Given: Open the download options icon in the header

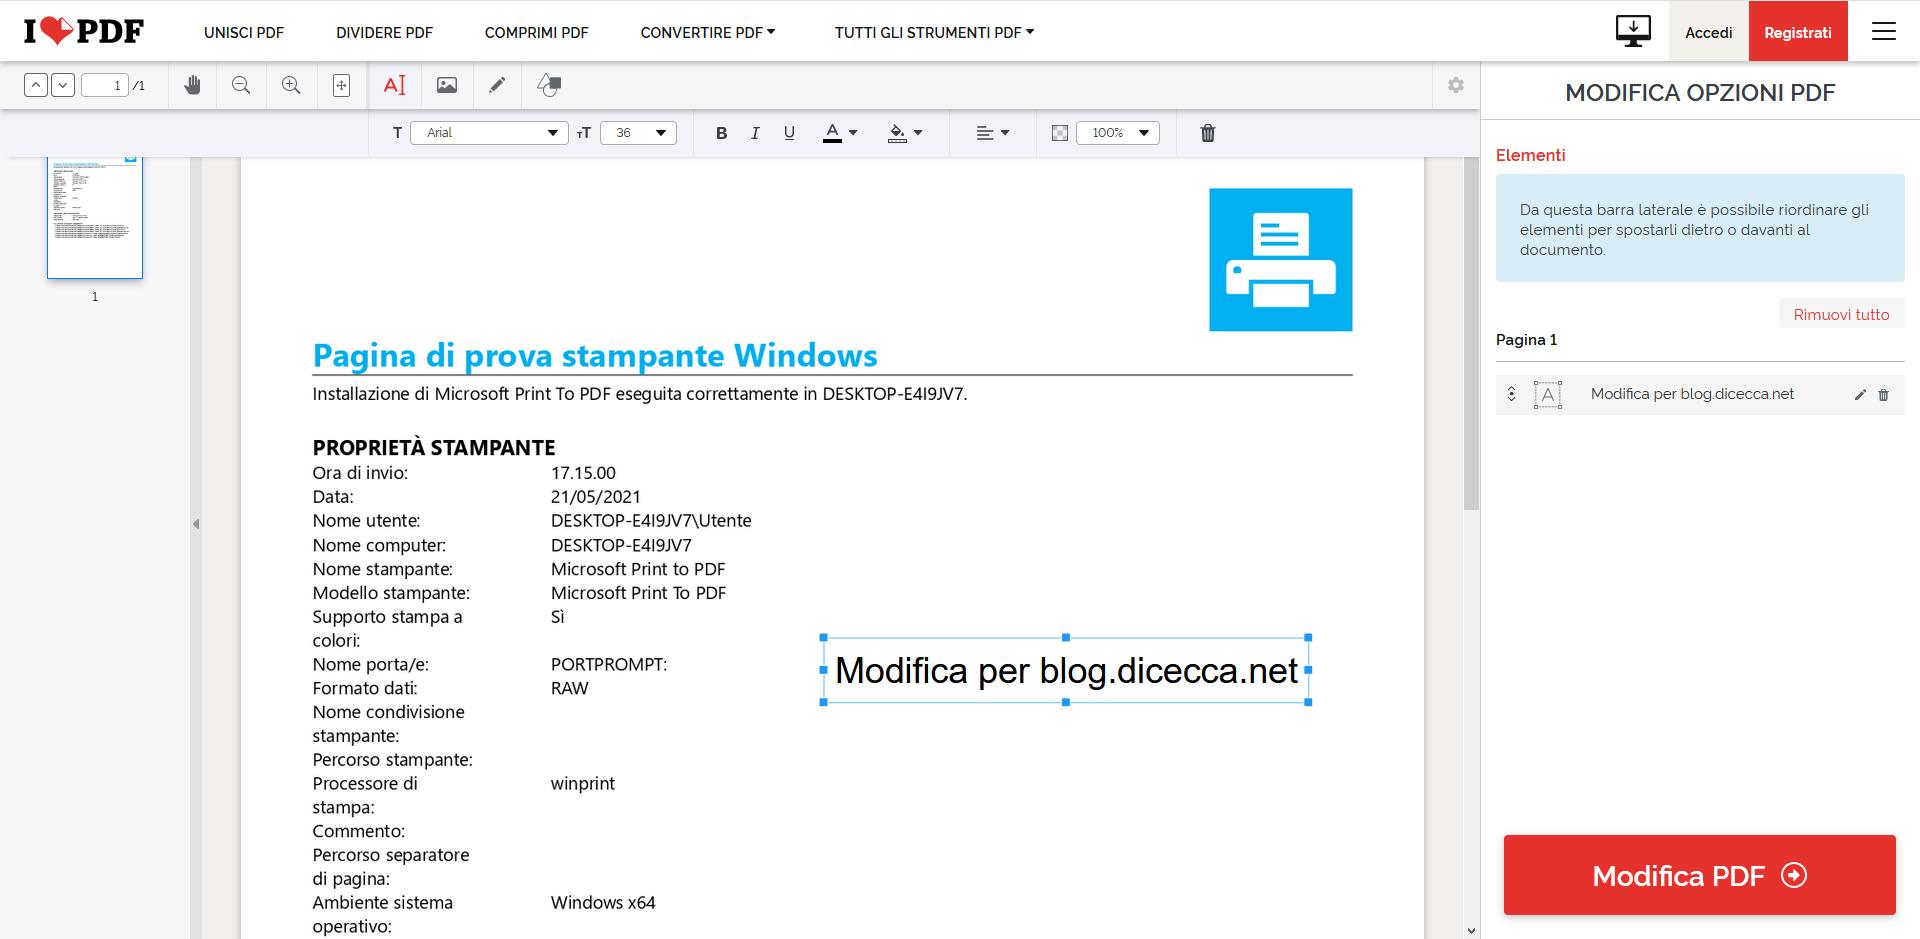Looking at the screenshot, I should [1633, 30].
